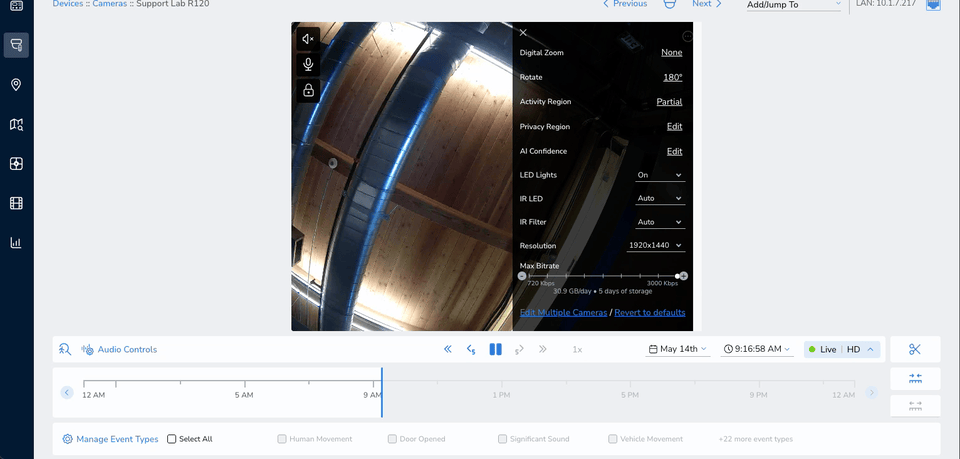Move timeline back with left arrow

point(67,392)
